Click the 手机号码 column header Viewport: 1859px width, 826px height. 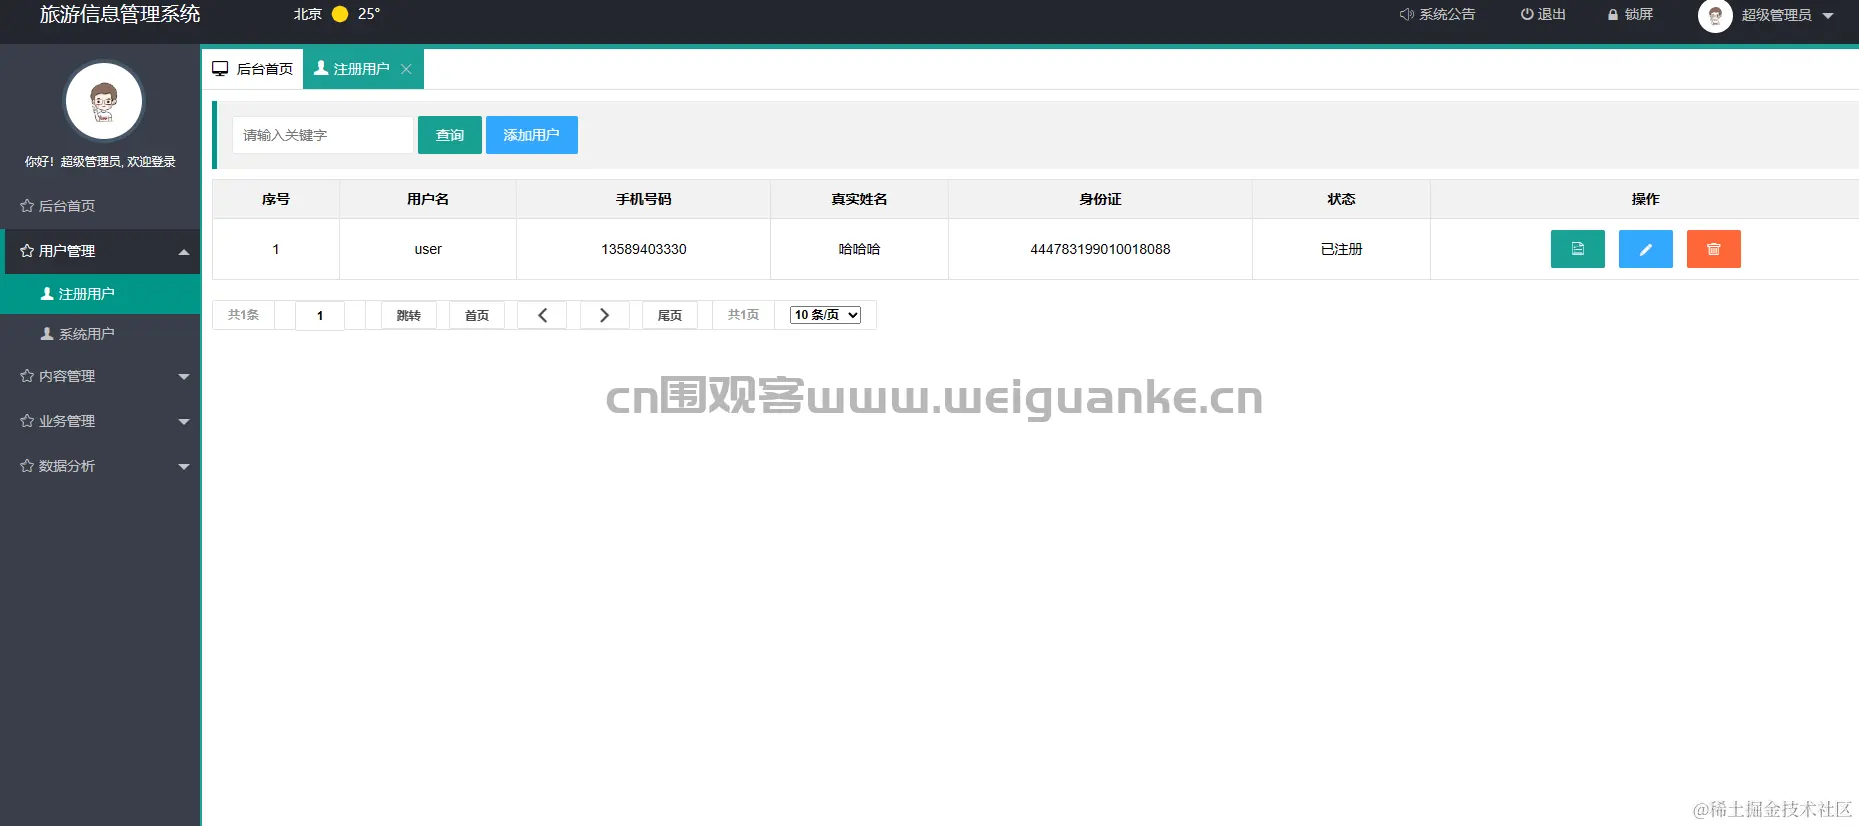tap(644, 199)
